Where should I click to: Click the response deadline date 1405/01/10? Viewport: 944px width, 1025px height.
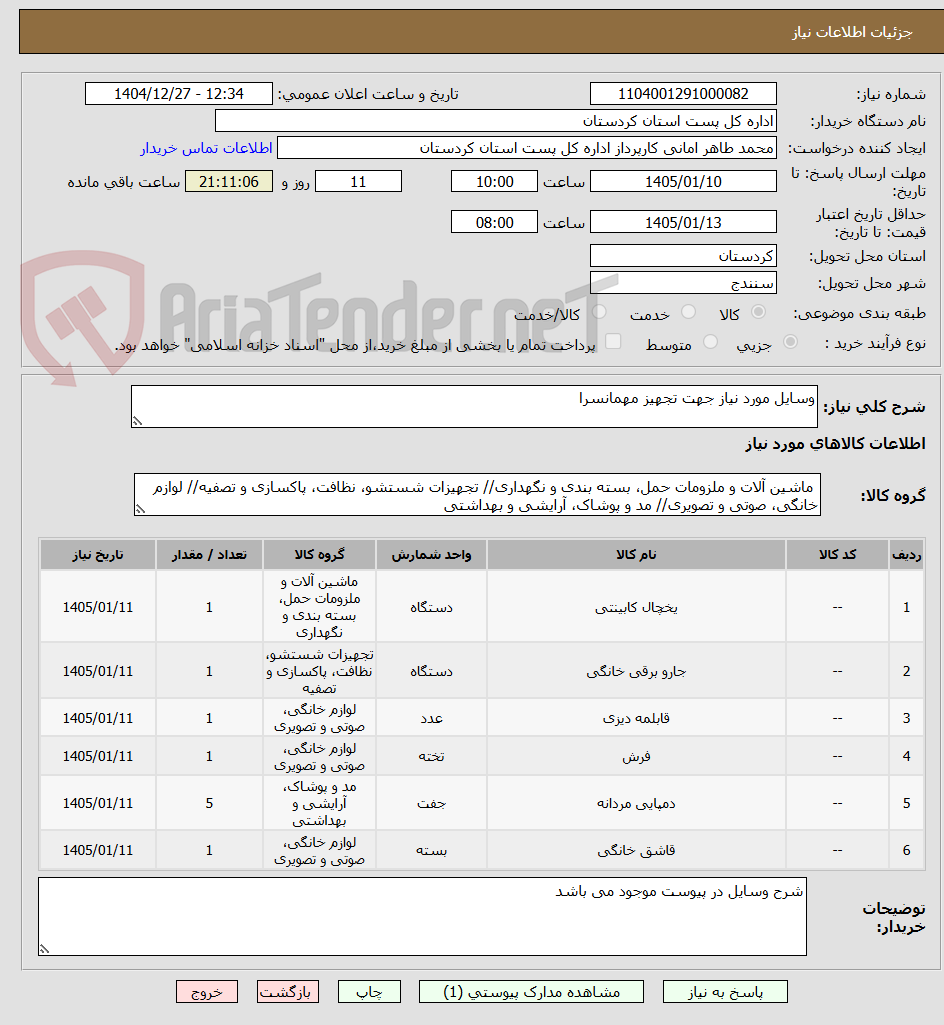[683, 182]
